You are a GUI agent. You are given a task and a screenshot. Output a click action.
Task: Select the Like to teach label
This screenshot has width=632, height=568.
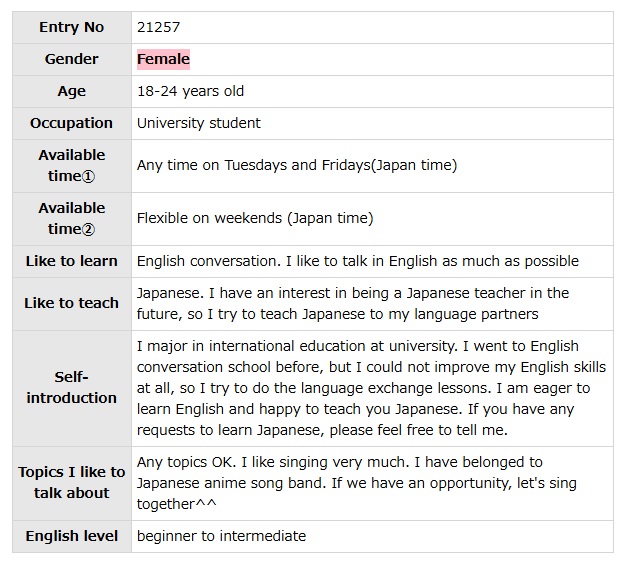click(72, 303)
